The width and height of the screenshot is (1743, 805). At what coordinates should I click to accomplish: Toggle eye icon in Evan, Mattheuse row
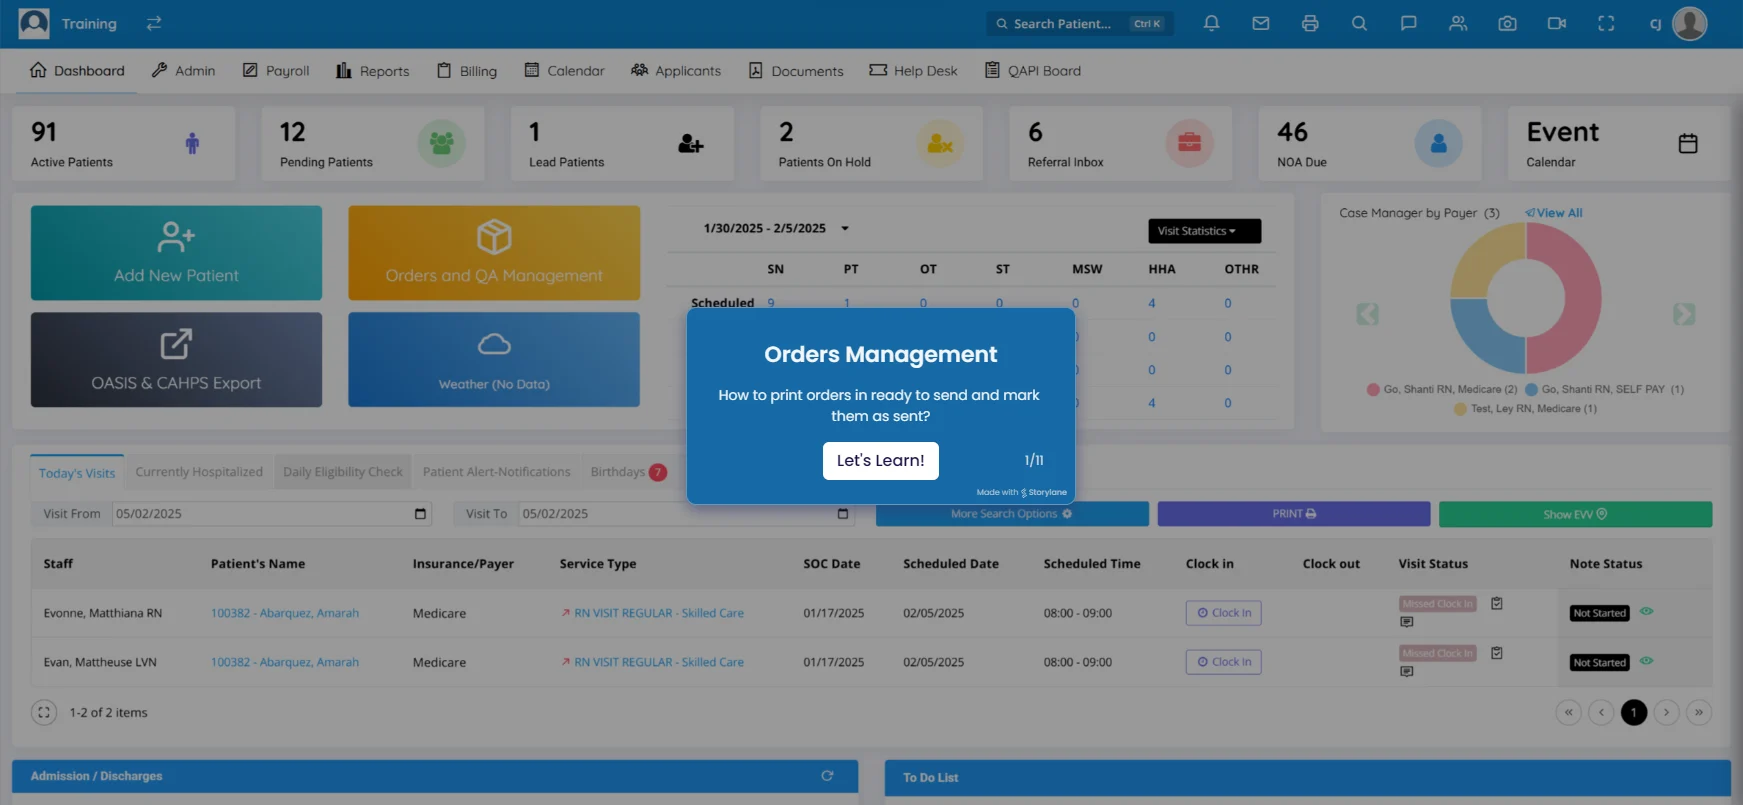(x=1646, y=660)
